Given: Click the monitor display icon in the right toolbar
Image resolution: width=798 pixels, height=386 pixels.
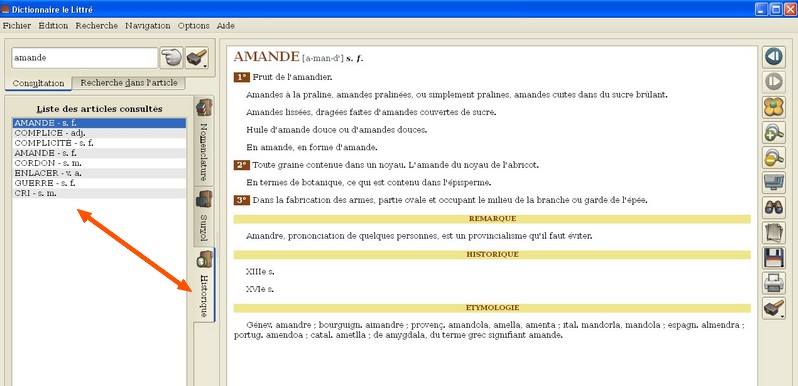Looking at the screenshot, I should pyautogui.click(x=774, y=182).
